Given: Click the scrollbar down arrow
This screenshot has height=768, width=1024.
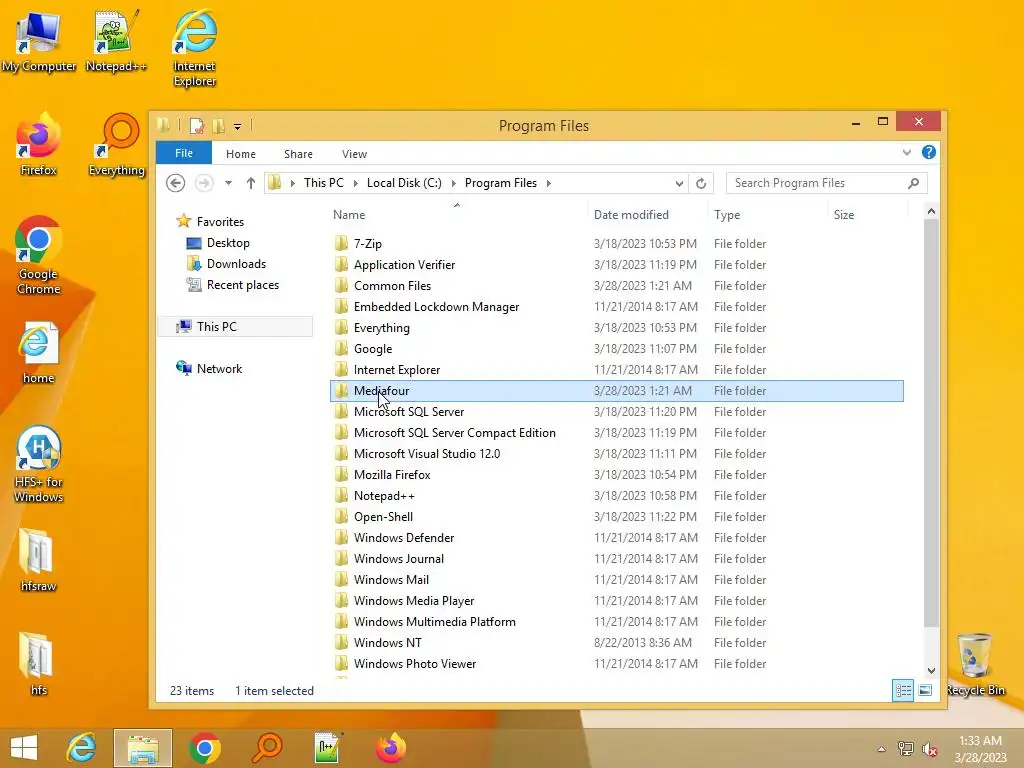Looking at the screenshot, I should [931, 671].
